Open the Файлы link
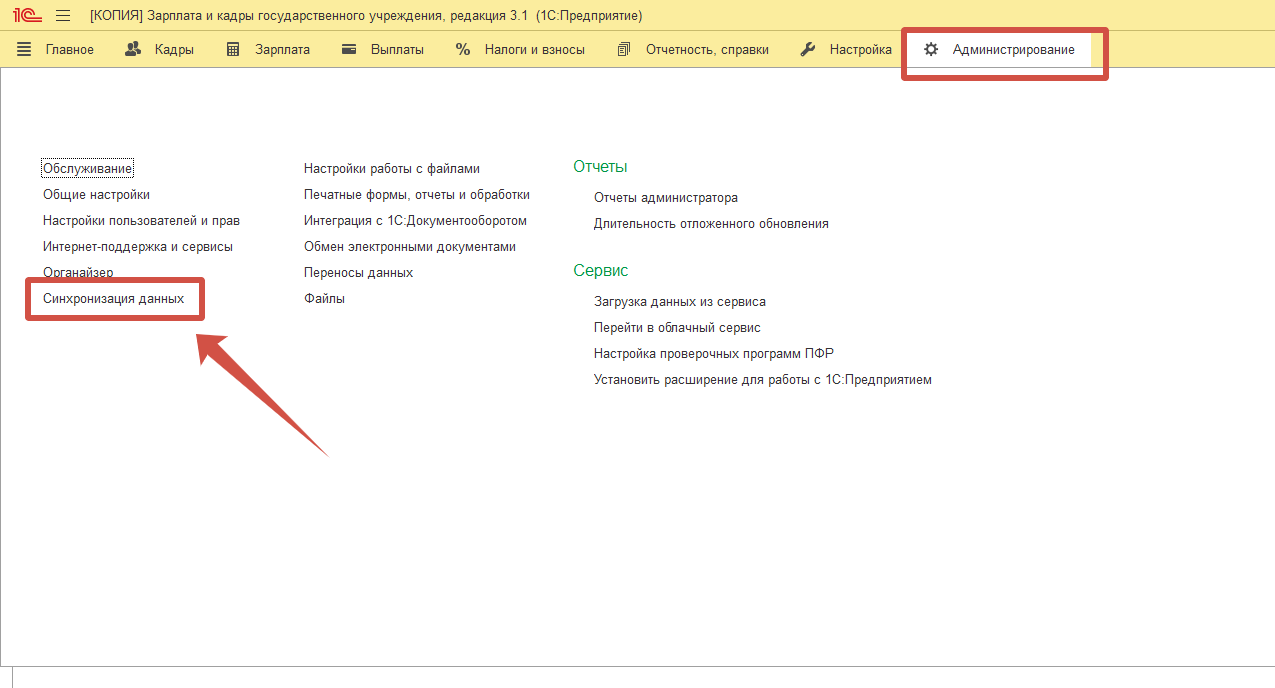Screen dimensions: 1275x688 pyautogui.click(x=324, y=298)
